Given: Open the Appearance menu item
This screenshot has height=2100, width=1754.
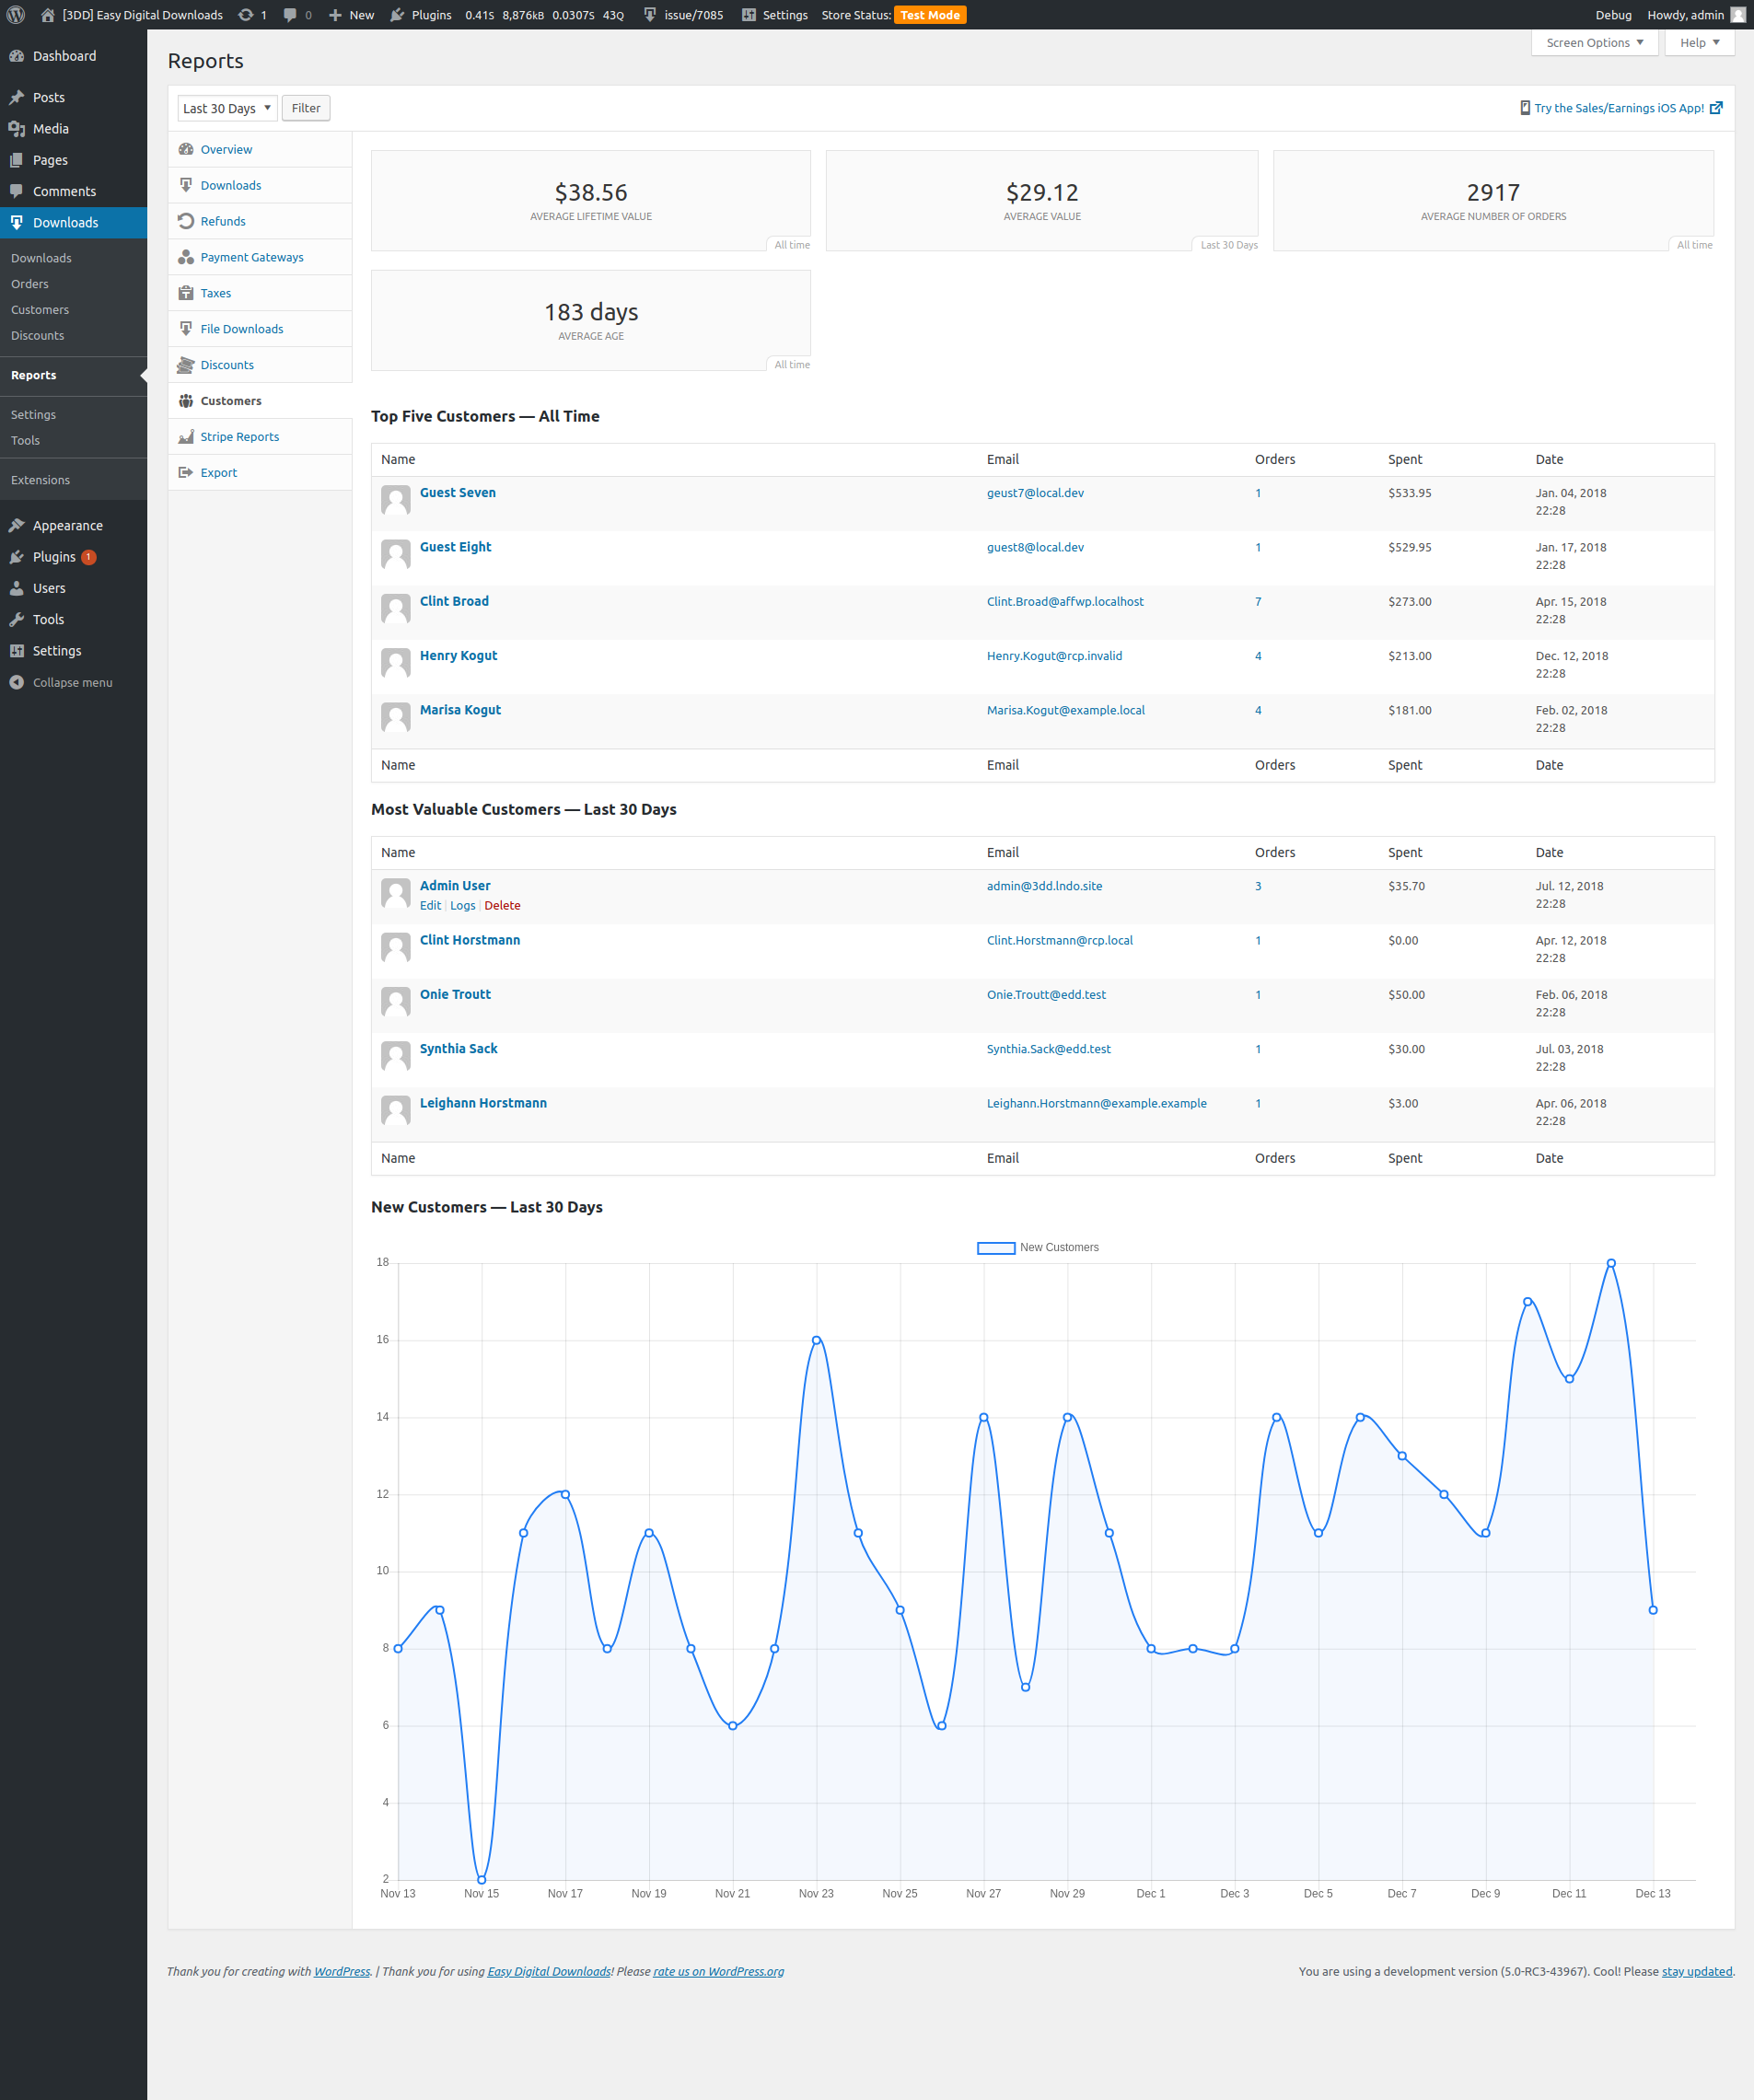Looking at the screenshot, I should click(x=67, y=526).
